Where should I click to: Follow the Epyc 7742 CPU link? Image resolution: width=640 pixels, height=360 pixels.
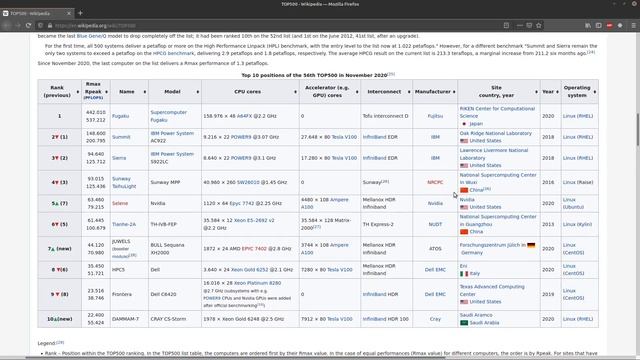coord(242,203)
